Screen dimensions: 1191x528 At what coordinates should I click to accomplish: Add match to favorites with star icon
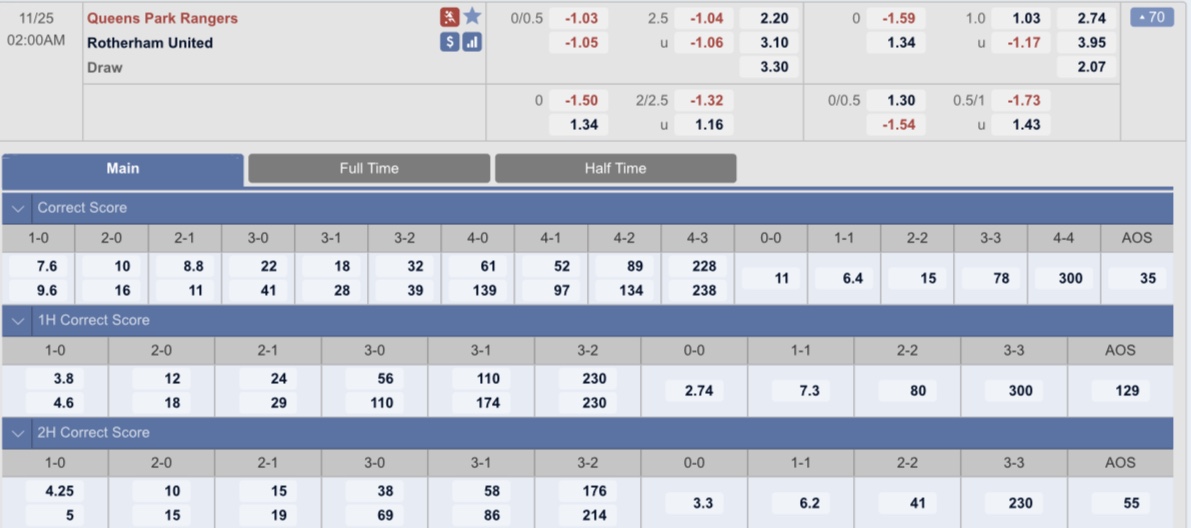472,17
